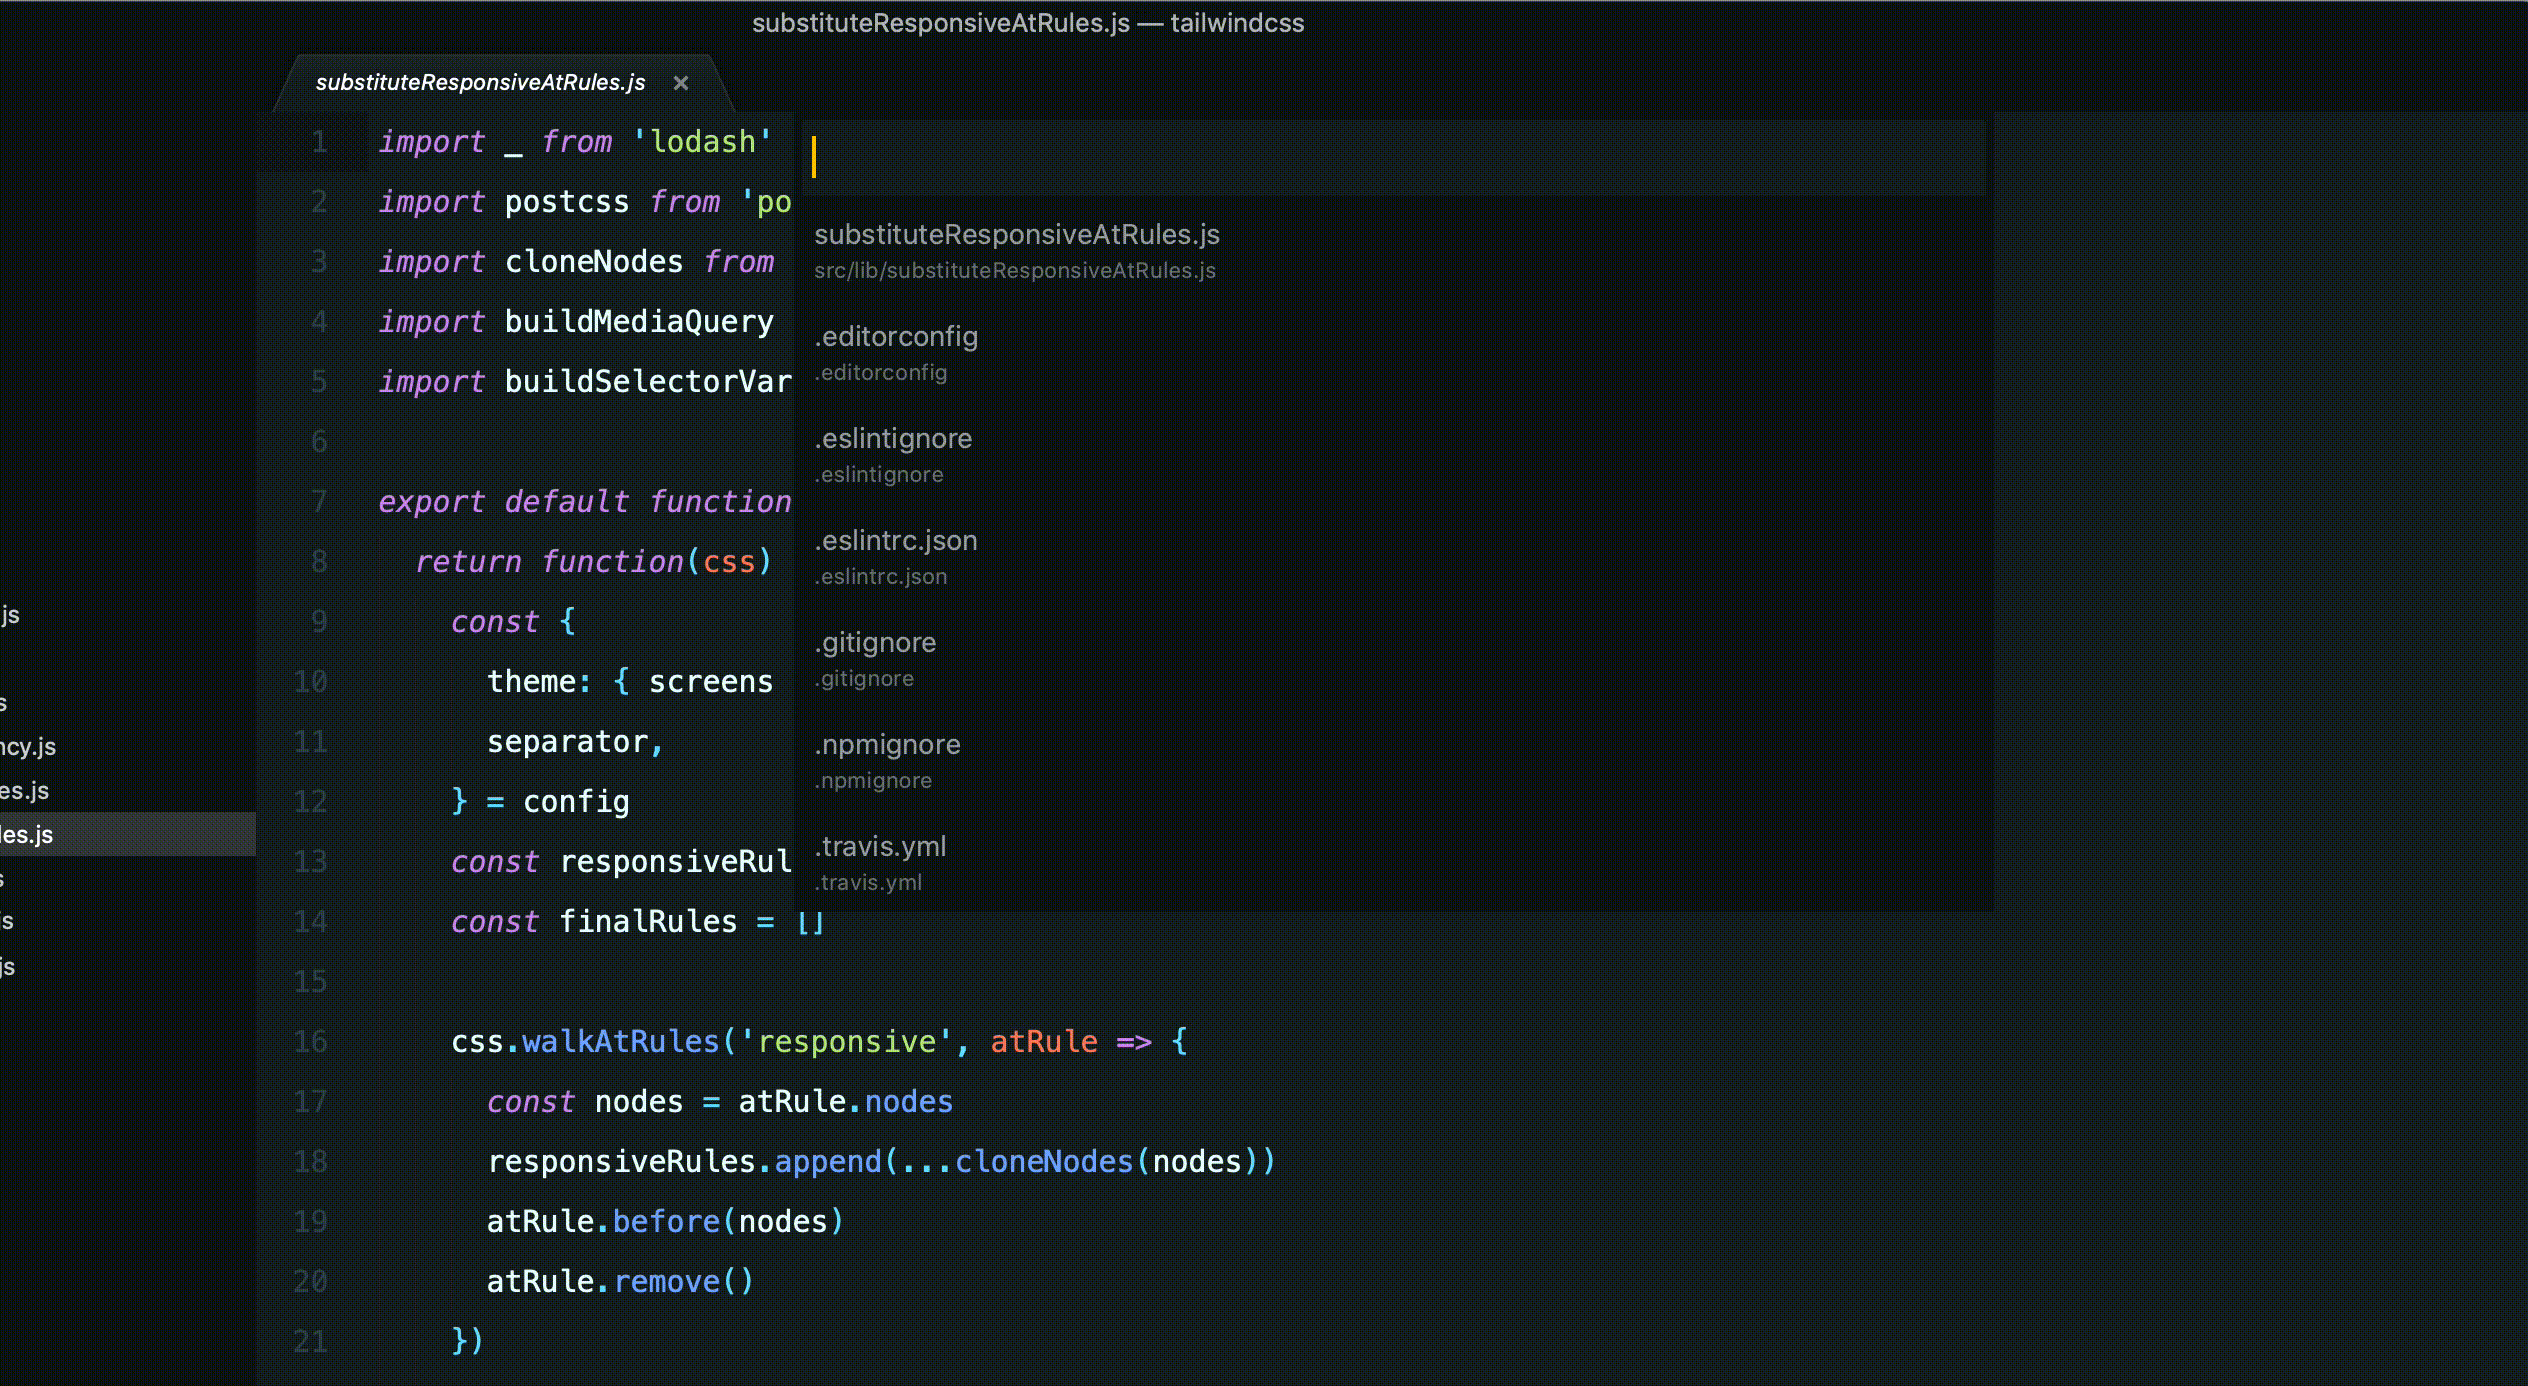Screen dimensions: 2528x1386
Task: Switch to the substituteResponsiveAtRules.js tab
Action: coord(480,83)
